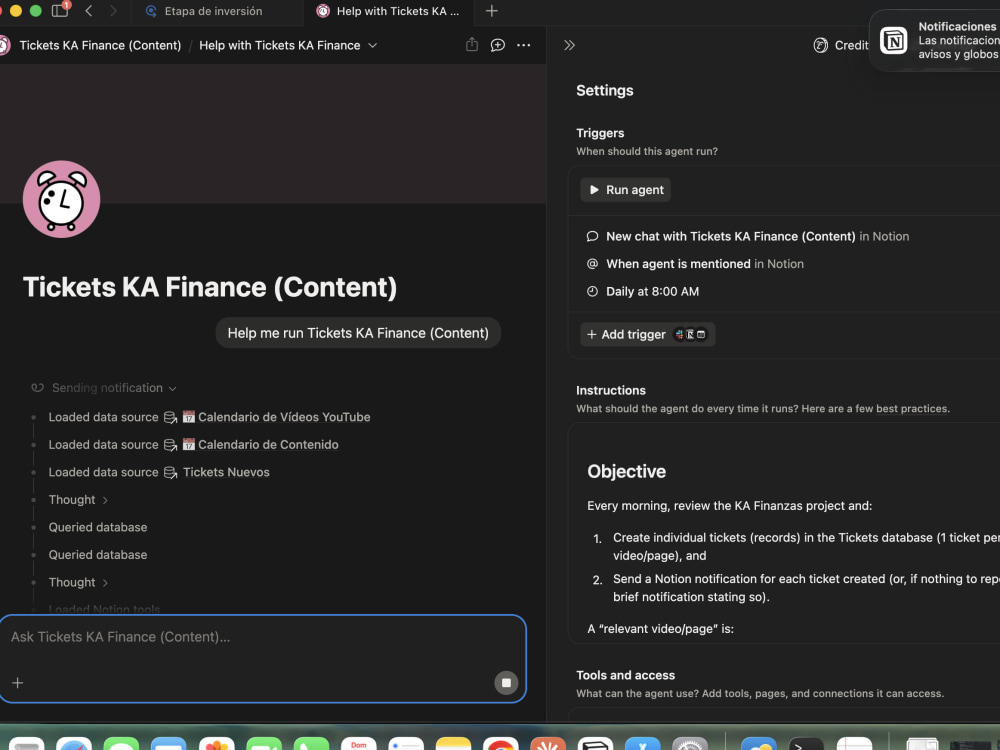1000x750 pixels.
Task: Click the Settings heading
Action: 605,91
